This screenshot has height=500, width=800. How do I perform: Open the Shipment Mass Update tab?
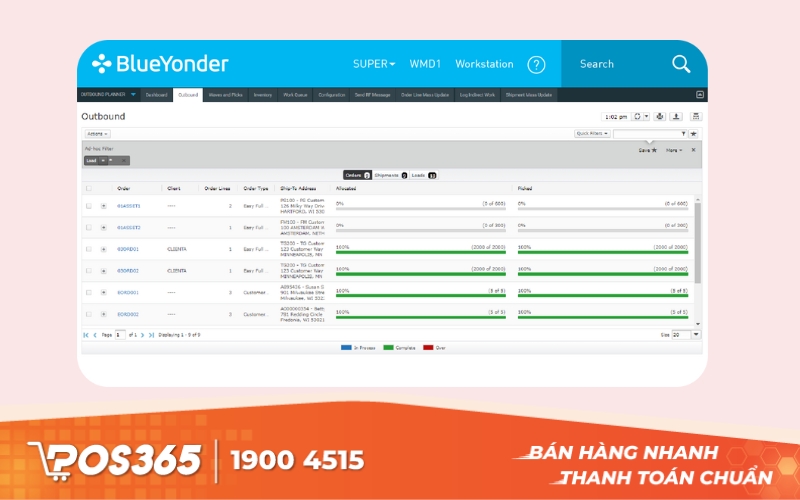[529, 95]
